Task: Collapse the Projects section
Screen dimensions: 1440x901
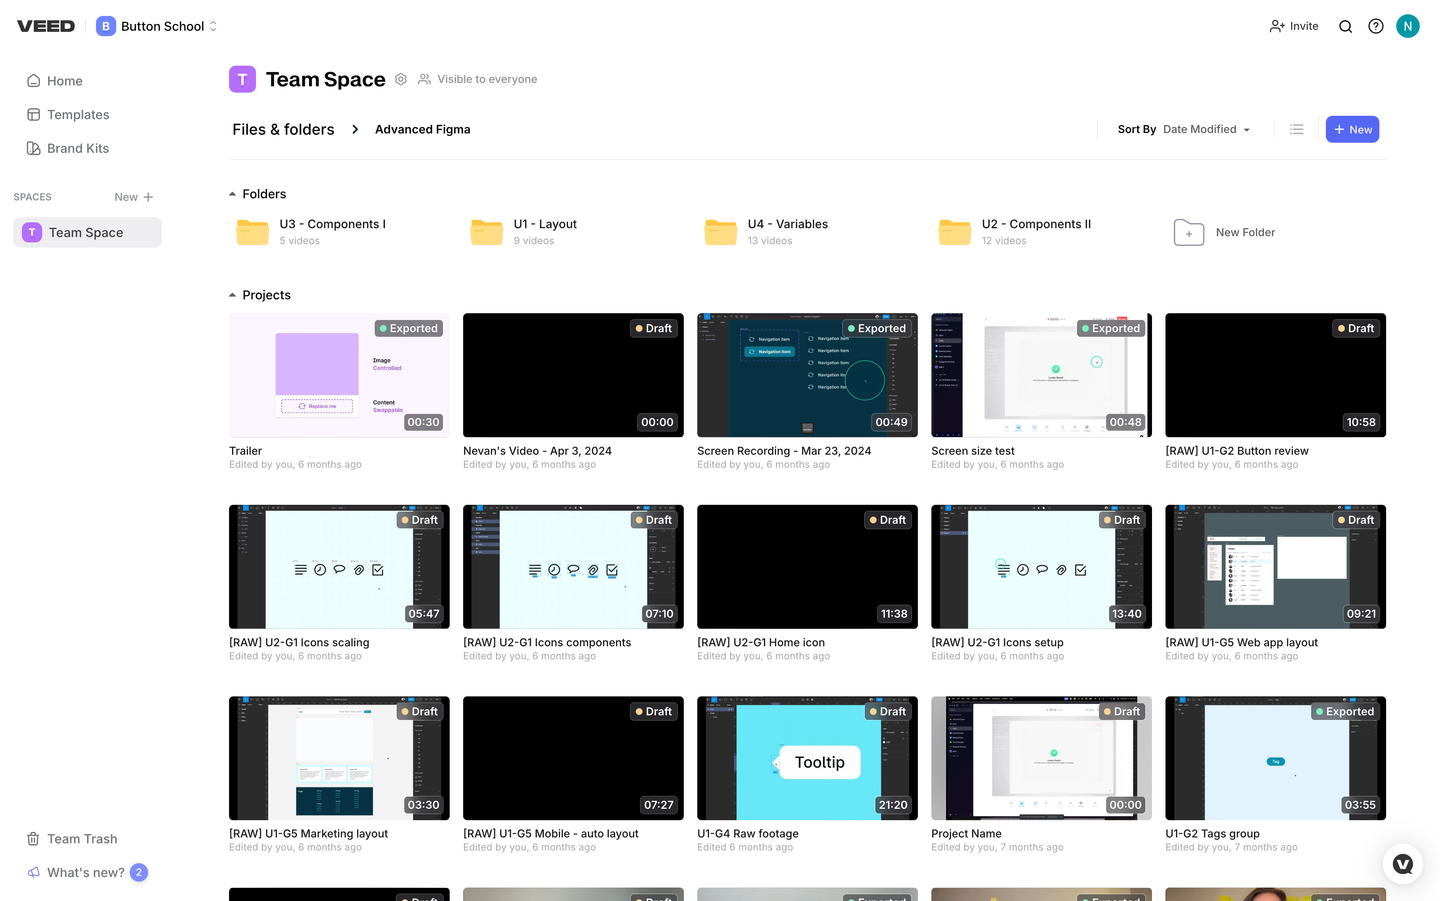Action: click(x=233, y=295)
